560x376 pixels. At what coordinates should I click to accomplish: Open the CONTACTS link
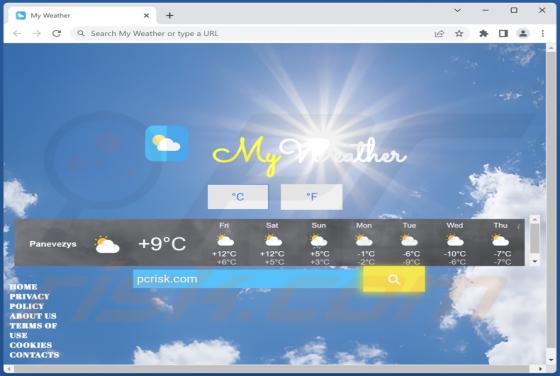tap(34, 355)
